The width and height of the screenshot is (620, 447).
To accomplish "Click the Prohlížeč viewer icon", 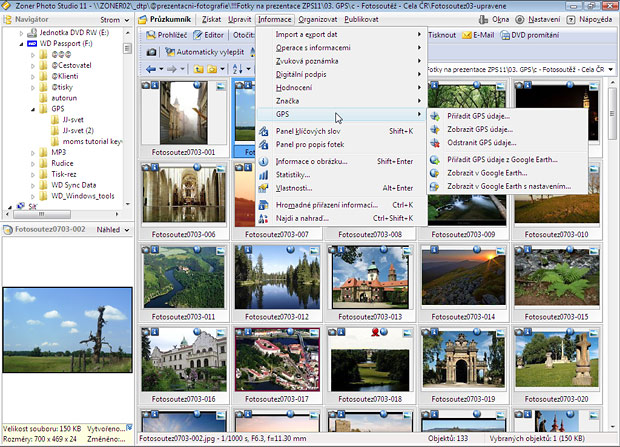I will click(153, 35).
